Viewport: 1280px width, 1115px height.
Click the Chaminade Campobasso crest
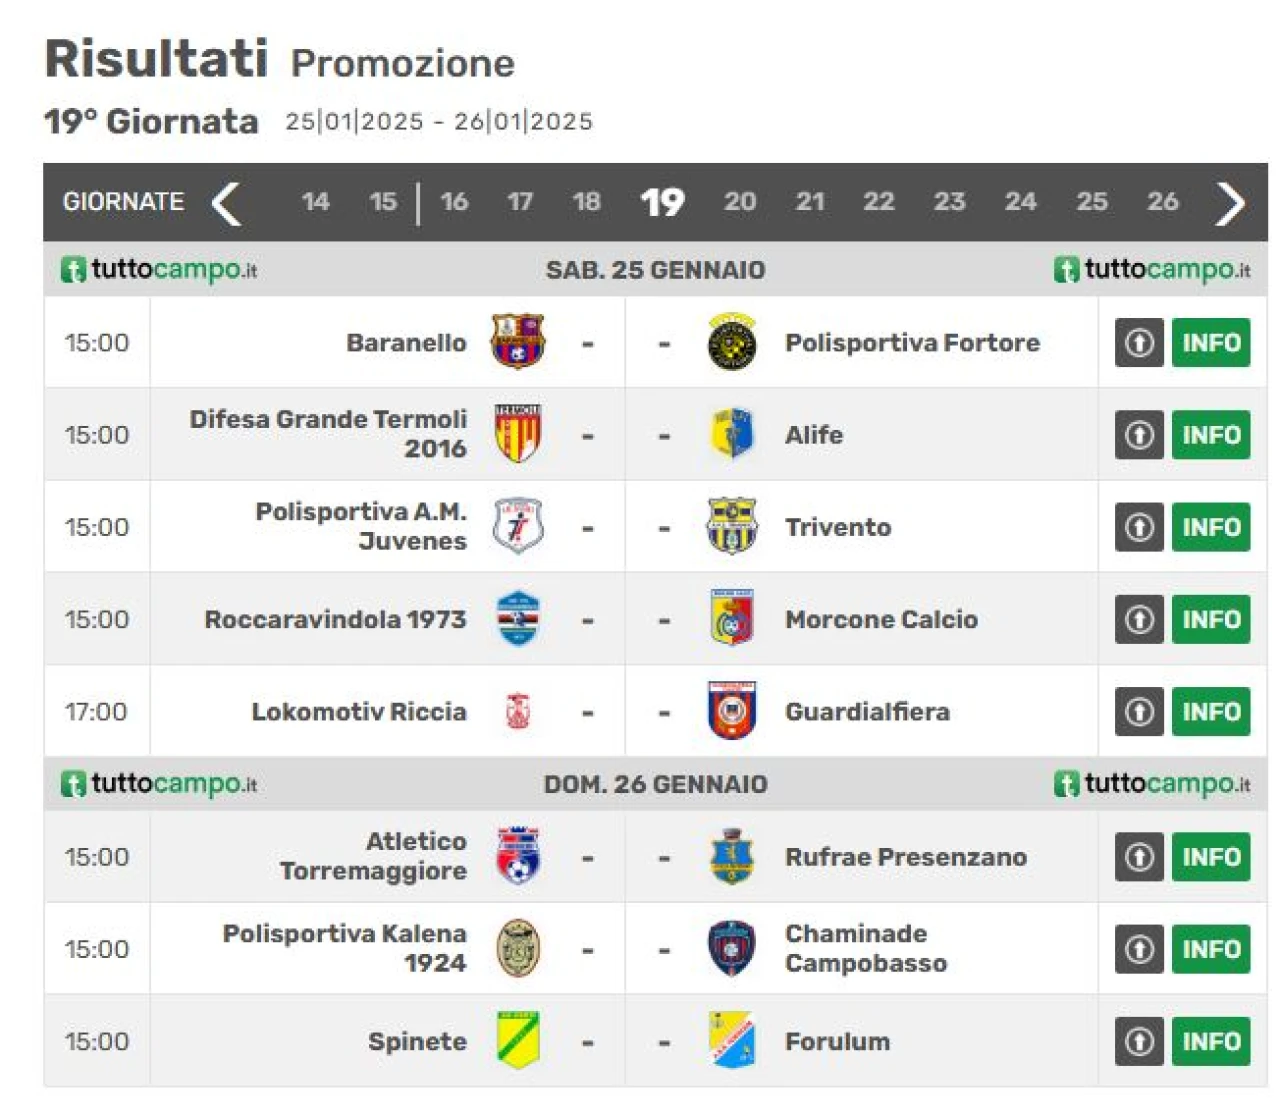pos(732,948)
